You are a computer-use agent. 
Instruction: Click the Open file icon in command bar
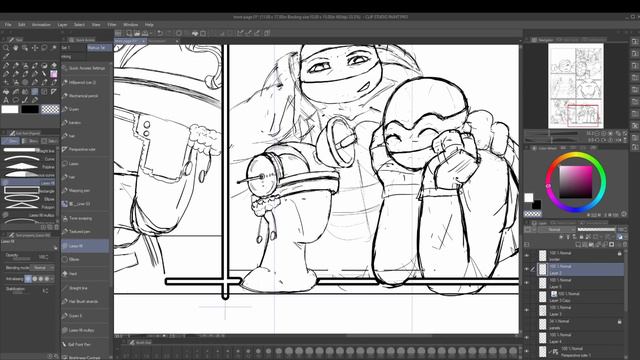(x=137, y=33)
